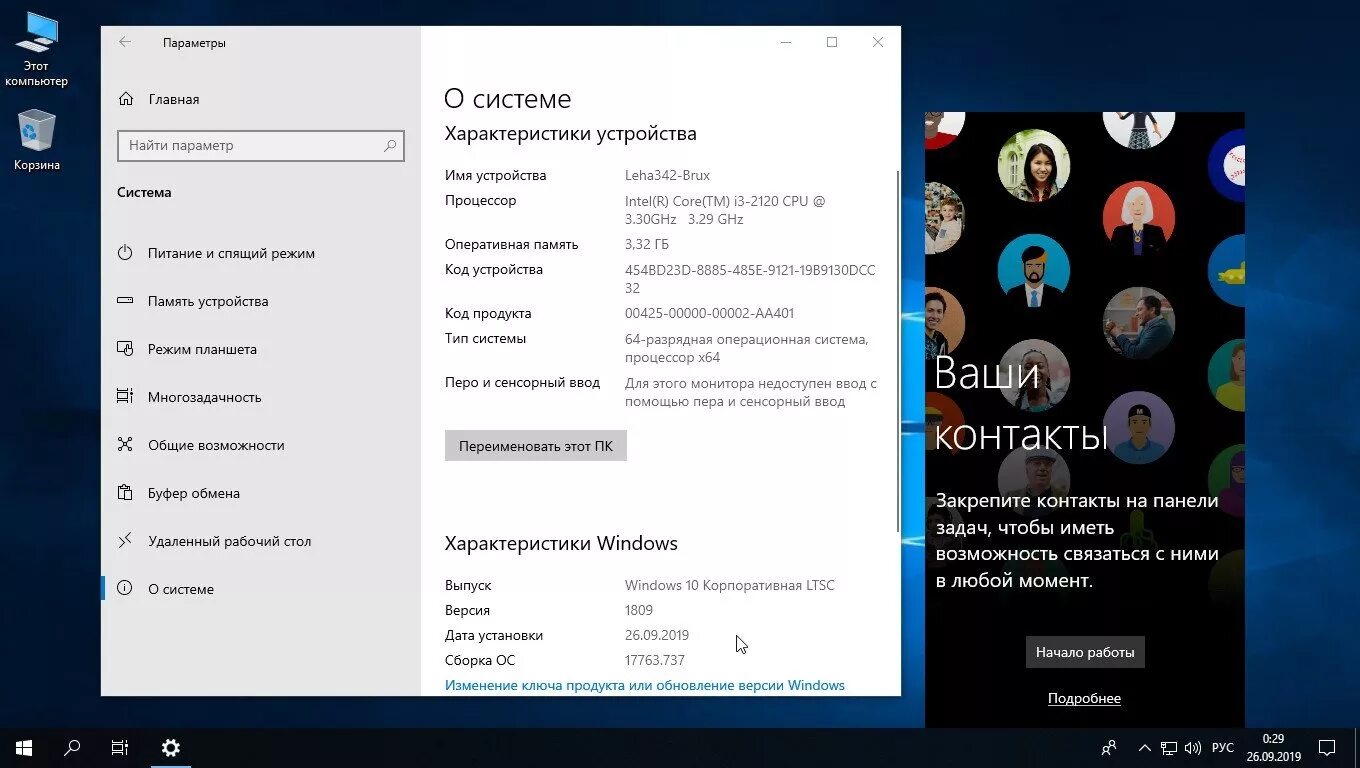
Task: Select device name Leha342-Brux
Action: [667, 175]
